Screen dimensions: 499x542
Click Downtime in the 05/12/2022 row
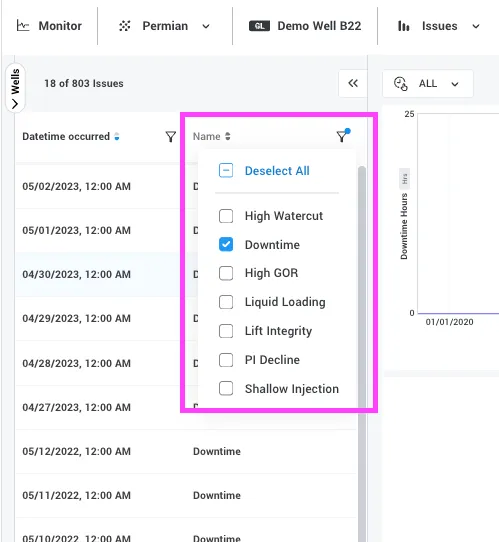pos(217,451)
